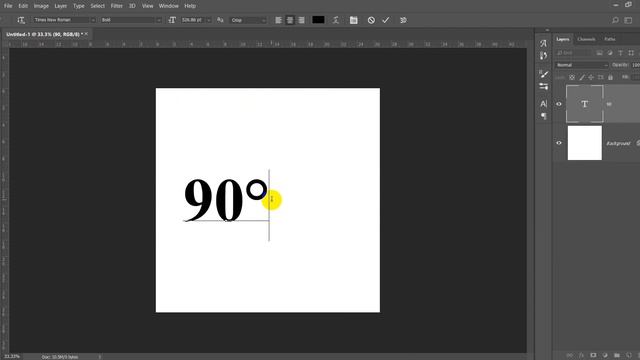Screen dimensions: 640x360
Task: Update 3D text from the options bar
Action: (403, 20)
